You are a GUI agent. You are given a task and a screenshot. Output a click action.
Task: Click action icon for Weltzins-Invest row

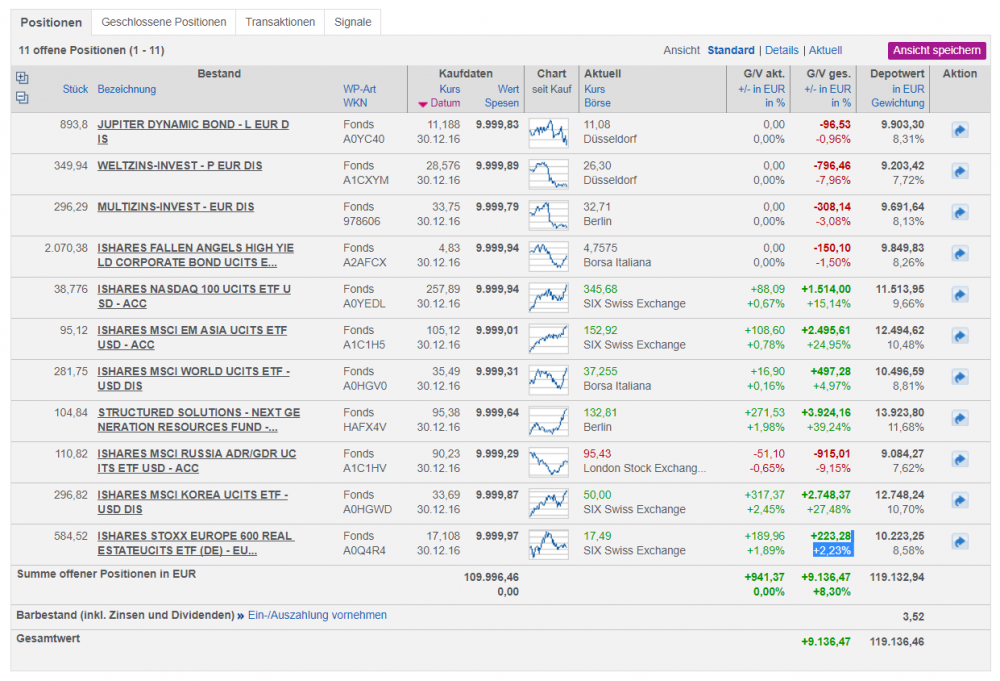pos(959,172)
